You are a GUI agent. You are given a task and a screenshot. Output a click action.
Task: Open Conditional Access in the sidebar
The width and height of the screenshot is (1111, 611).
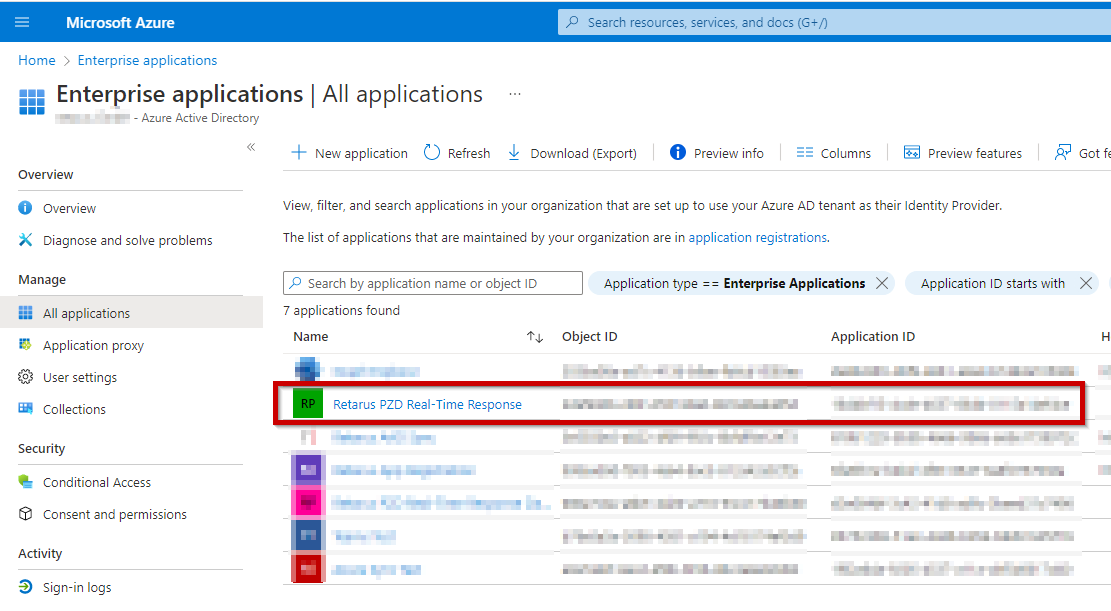point(96,482)
